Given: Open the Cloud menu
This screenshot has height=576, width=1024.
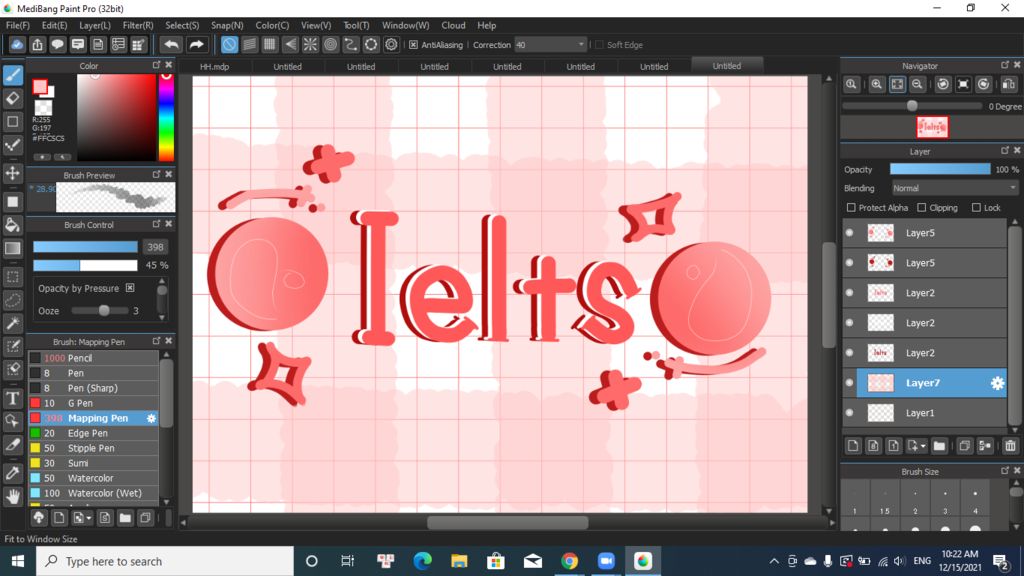Looking at the screenshot, I should pos(453,25).
